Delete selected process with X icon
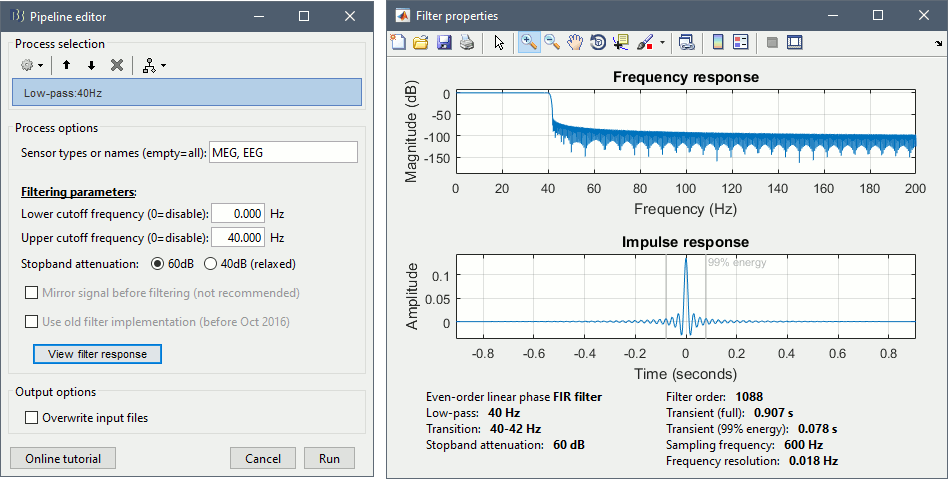 (117, 65)
